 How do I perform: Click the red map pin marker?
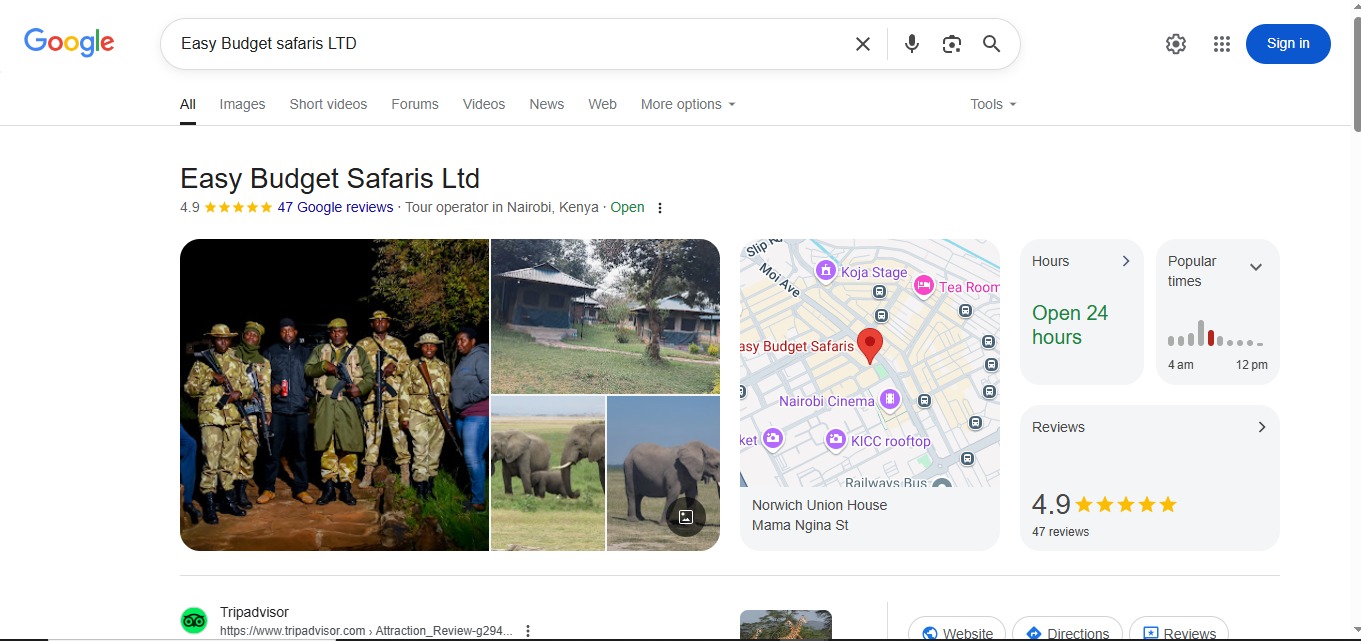(870, 345)
